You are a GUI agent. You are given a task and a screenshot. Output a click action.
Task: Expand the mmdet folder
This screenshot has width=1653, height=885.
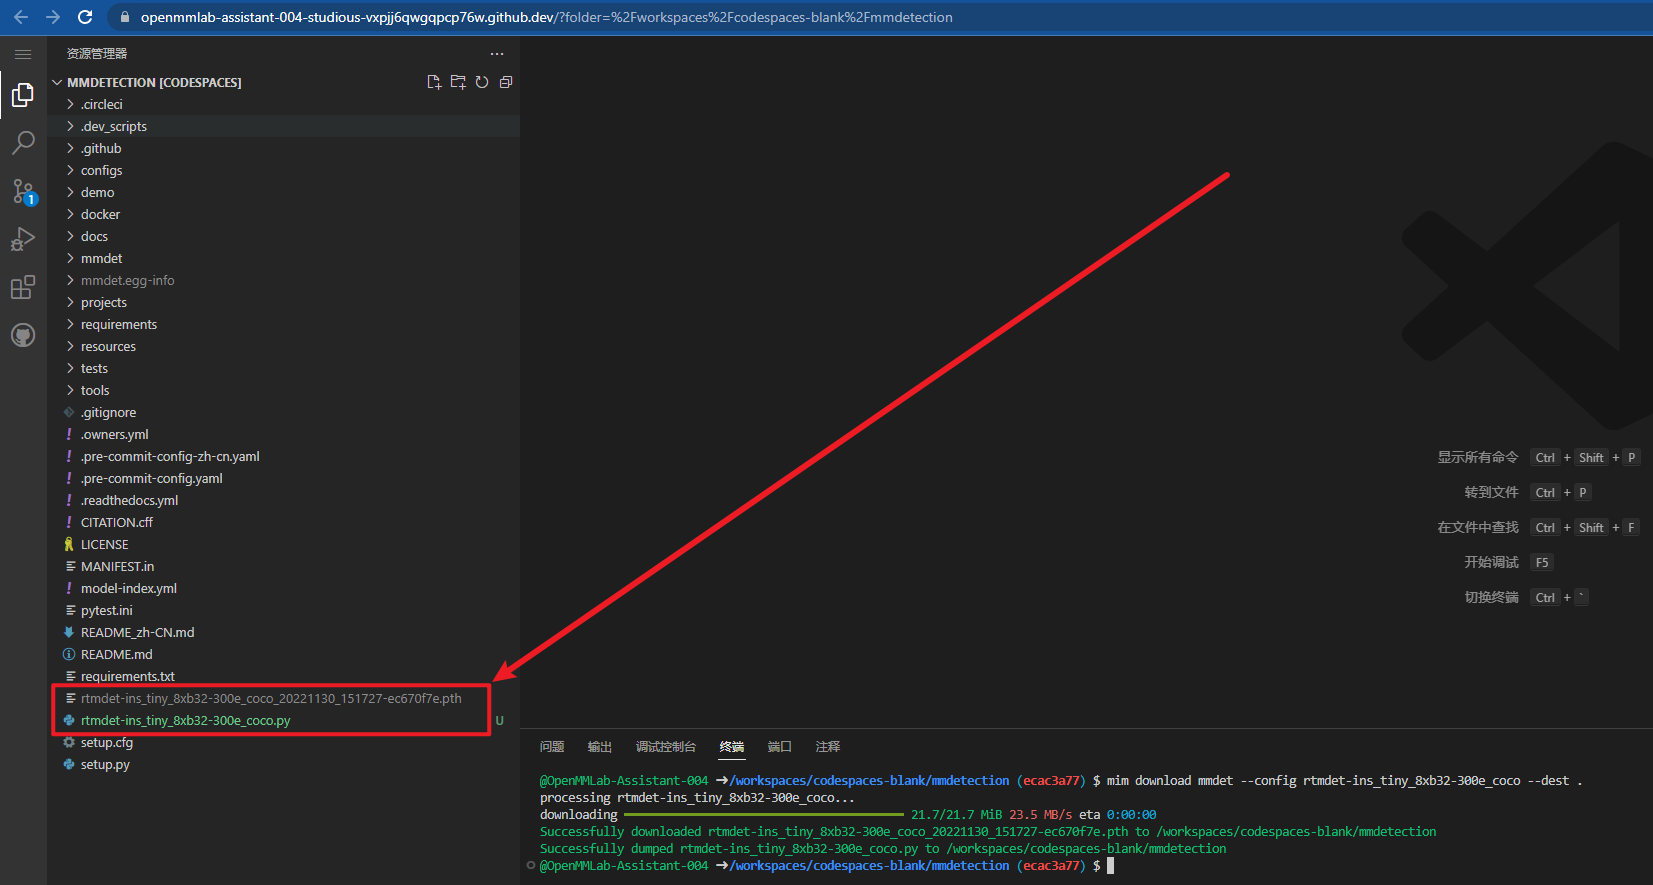[101, 258]
